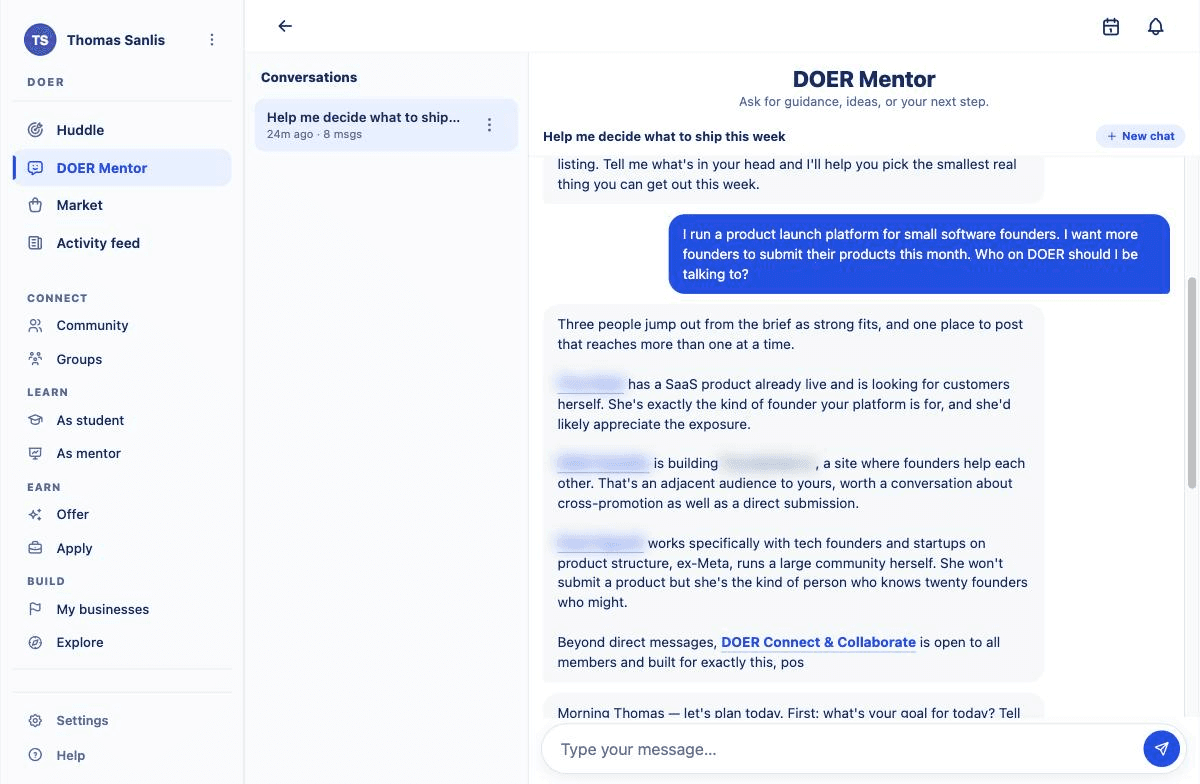Click the Community people icon
1200x784 pixels.
[x=36, y=325]
